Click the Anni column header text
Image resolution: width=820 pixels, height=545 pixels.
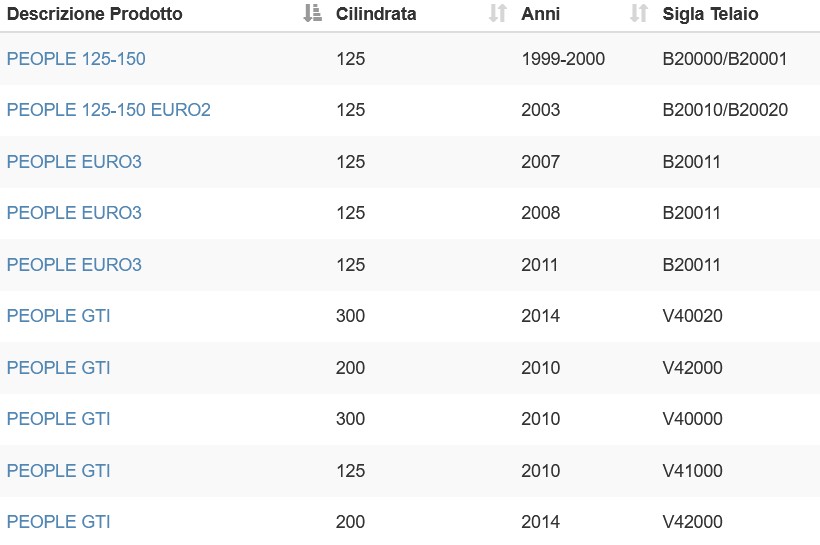coord(540,14)
